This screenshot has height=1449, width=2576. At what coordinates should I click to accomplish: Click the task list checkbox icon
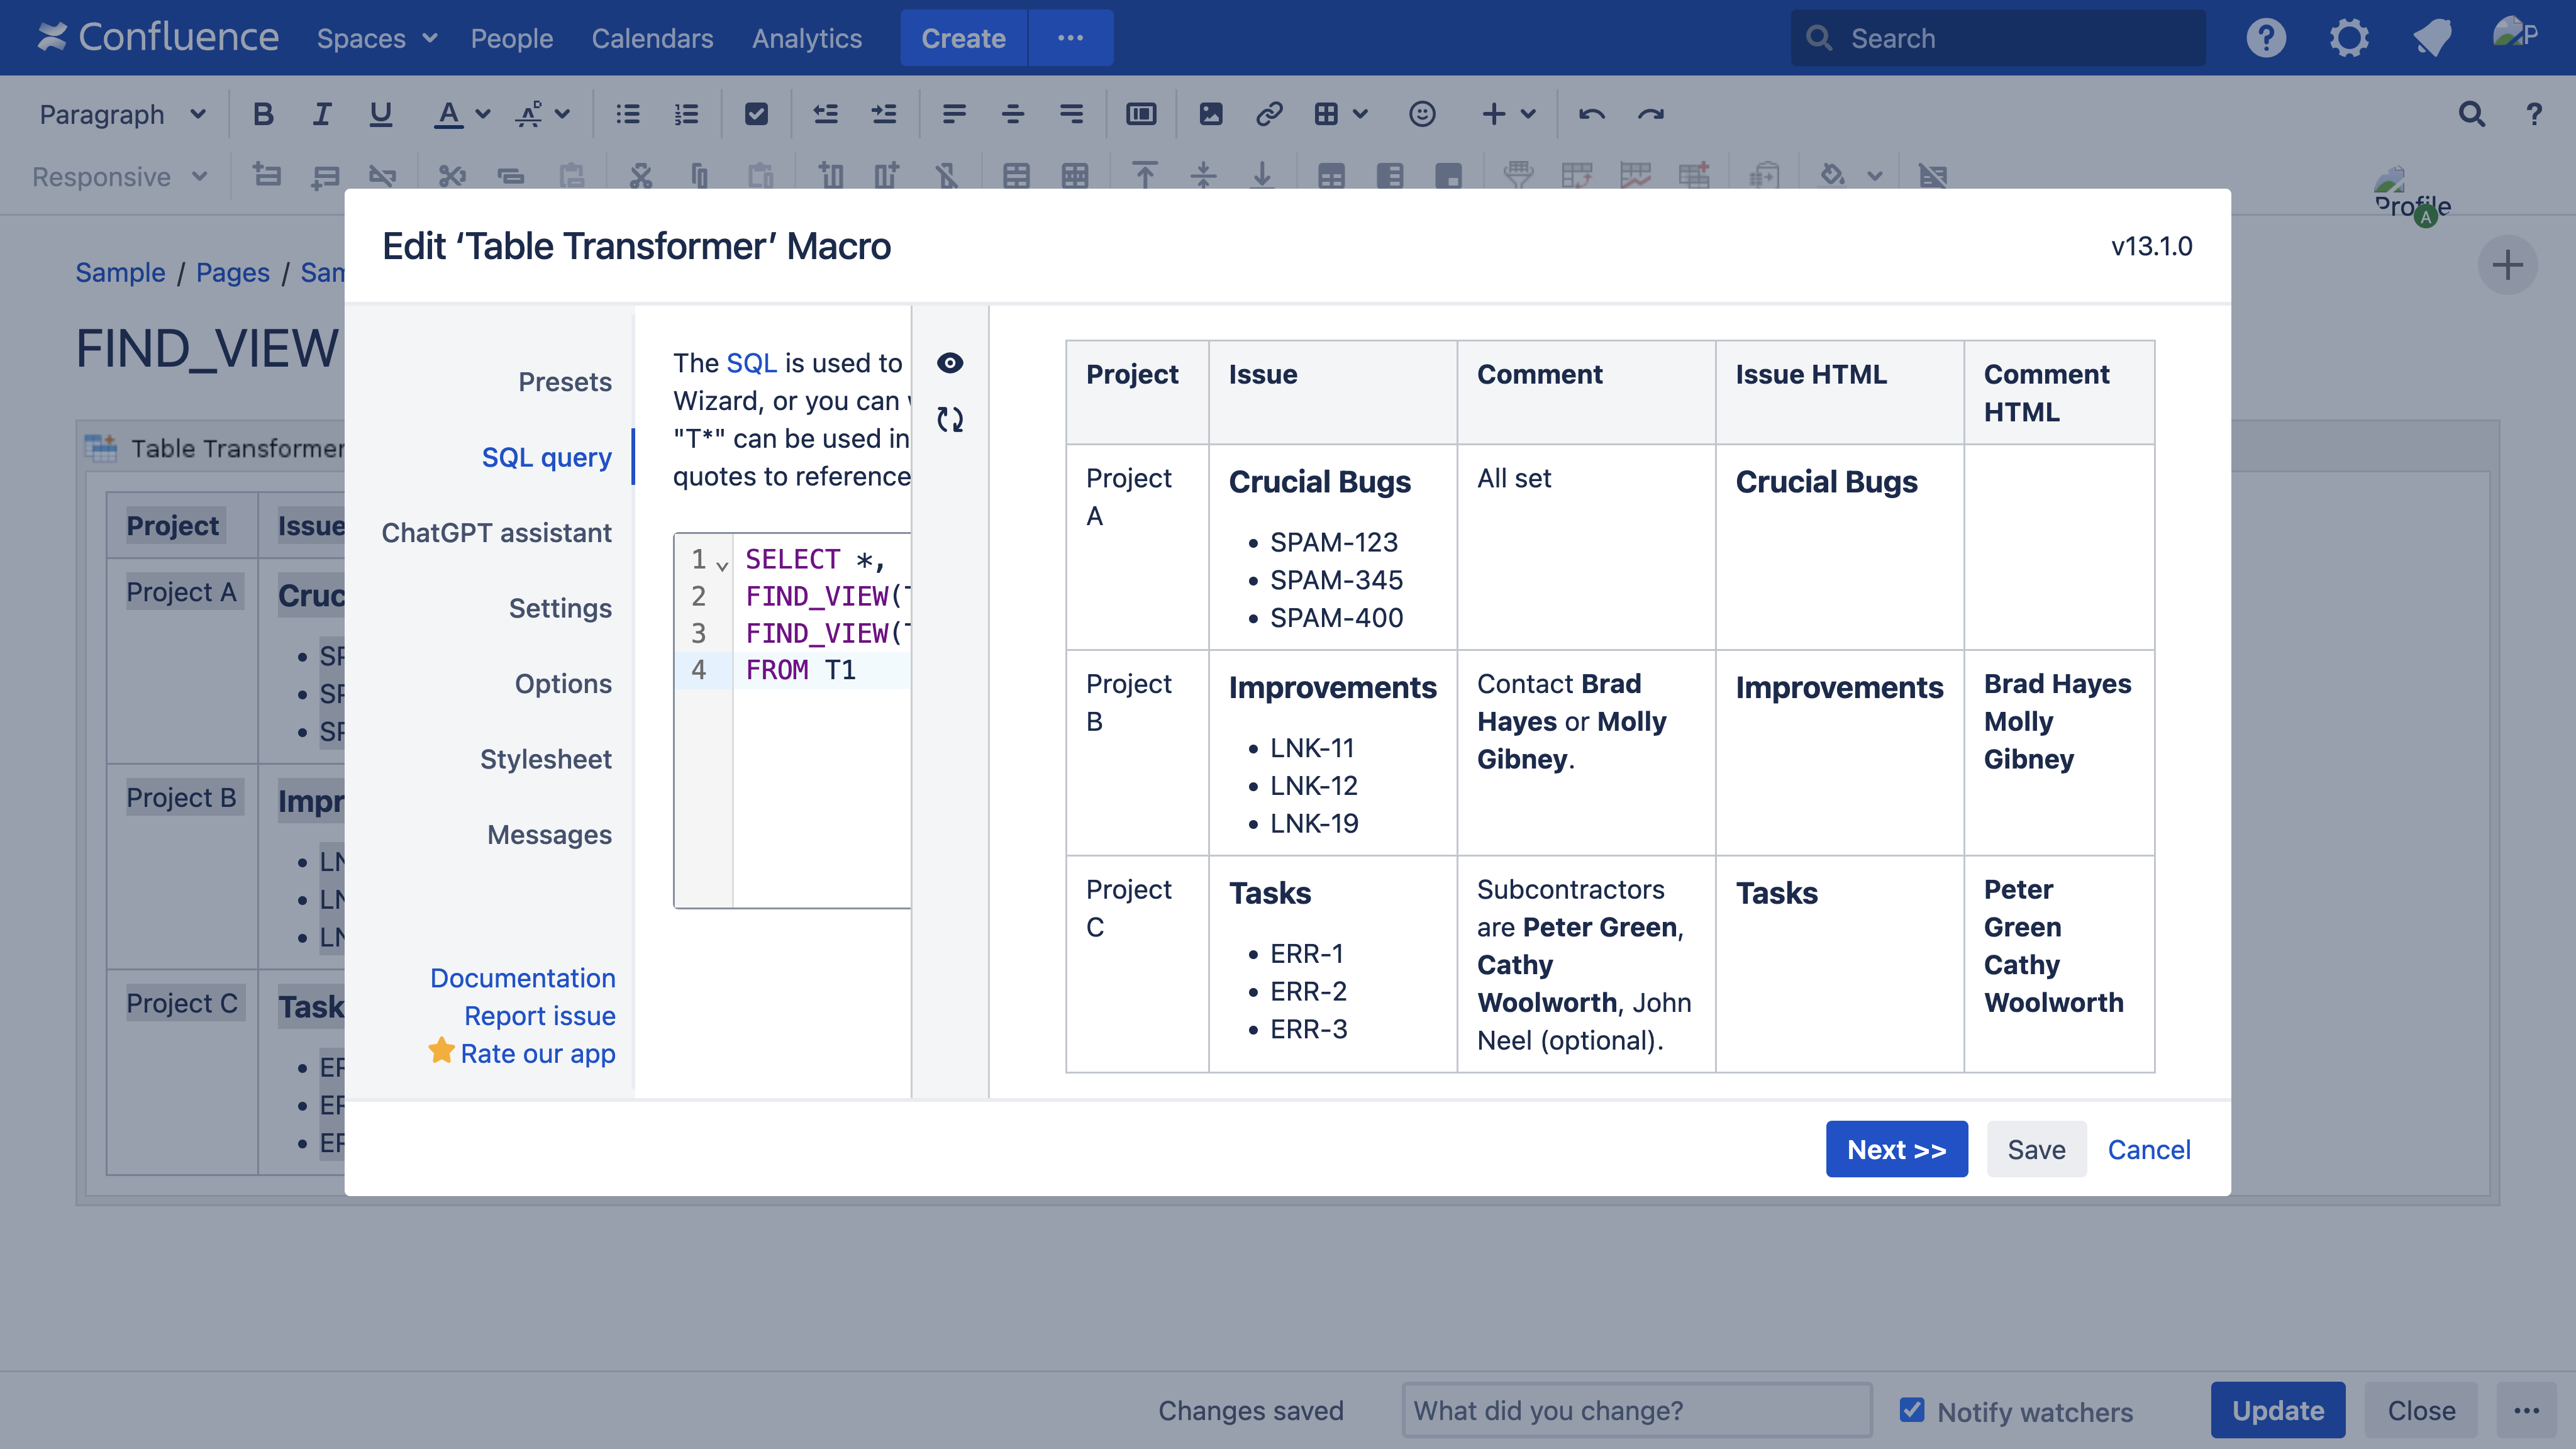click(x=756, y=114)
